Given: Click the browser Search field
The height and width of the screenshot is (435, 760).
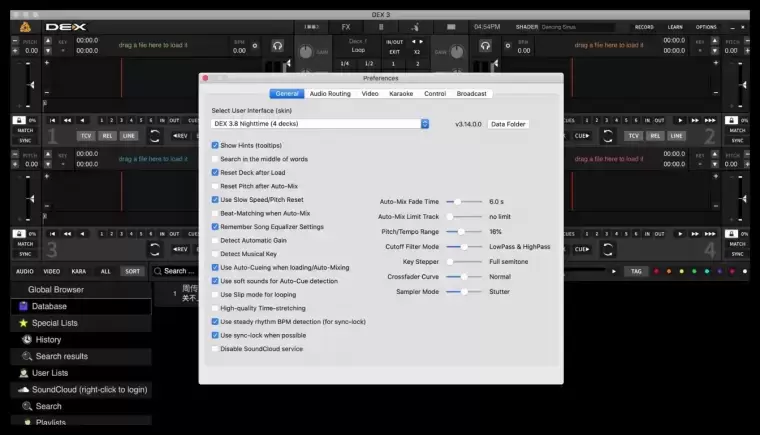Looking at the screenshot, I should (x=174, y=271).
